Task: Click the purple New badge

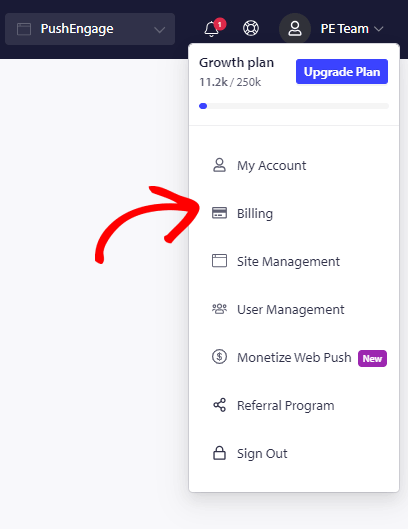Action: point(372,358)
